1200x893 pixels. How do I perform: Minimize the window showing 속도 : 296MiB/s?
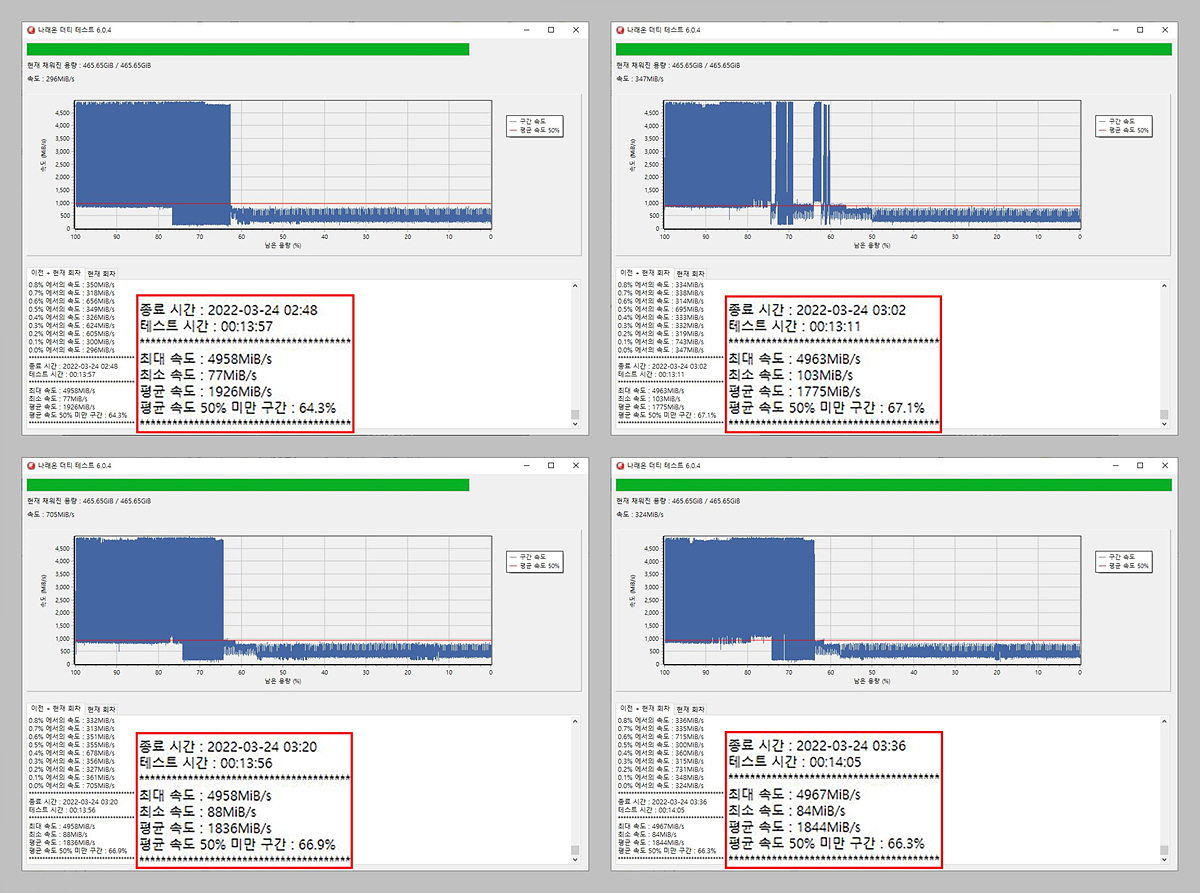point(527,30)
